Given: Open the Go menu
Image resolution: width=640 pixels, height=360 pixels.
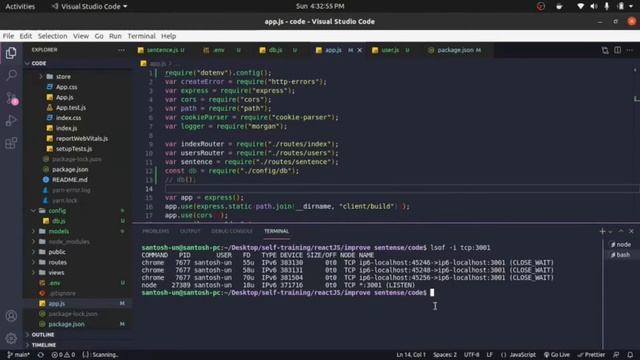Looking at the screenshot, I should tap(99, 36).
